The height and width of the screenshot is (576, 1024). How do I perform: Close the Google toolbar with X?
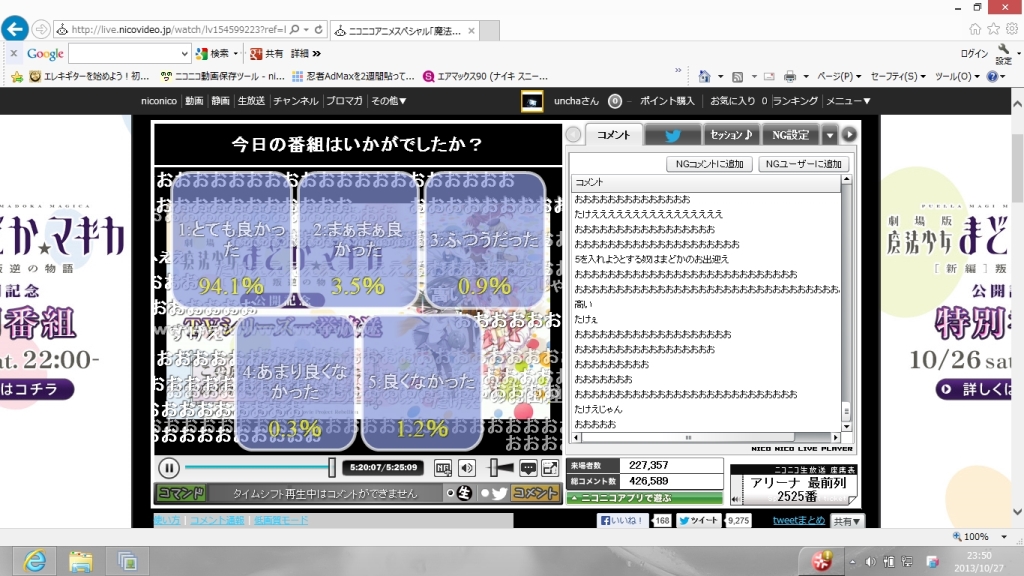click(14, 54)
